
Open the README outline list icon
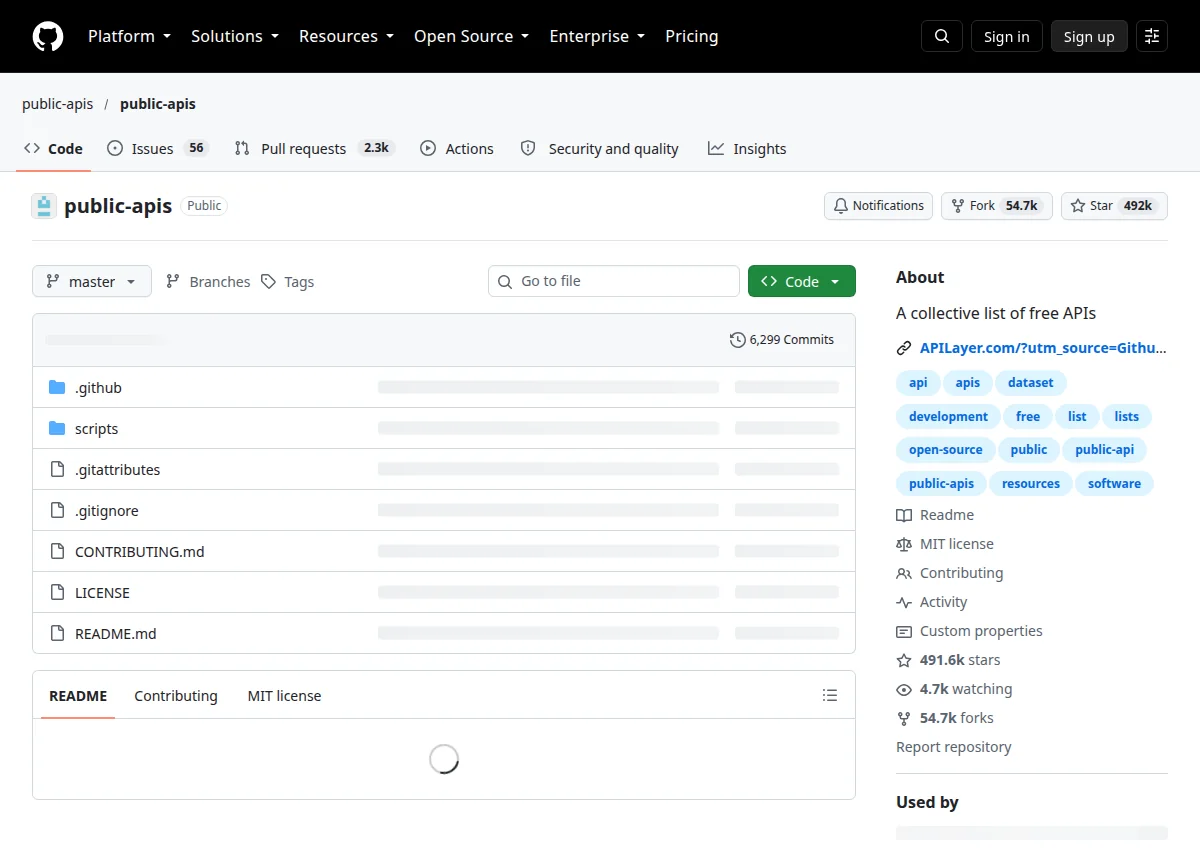click(x=830, y=695)
